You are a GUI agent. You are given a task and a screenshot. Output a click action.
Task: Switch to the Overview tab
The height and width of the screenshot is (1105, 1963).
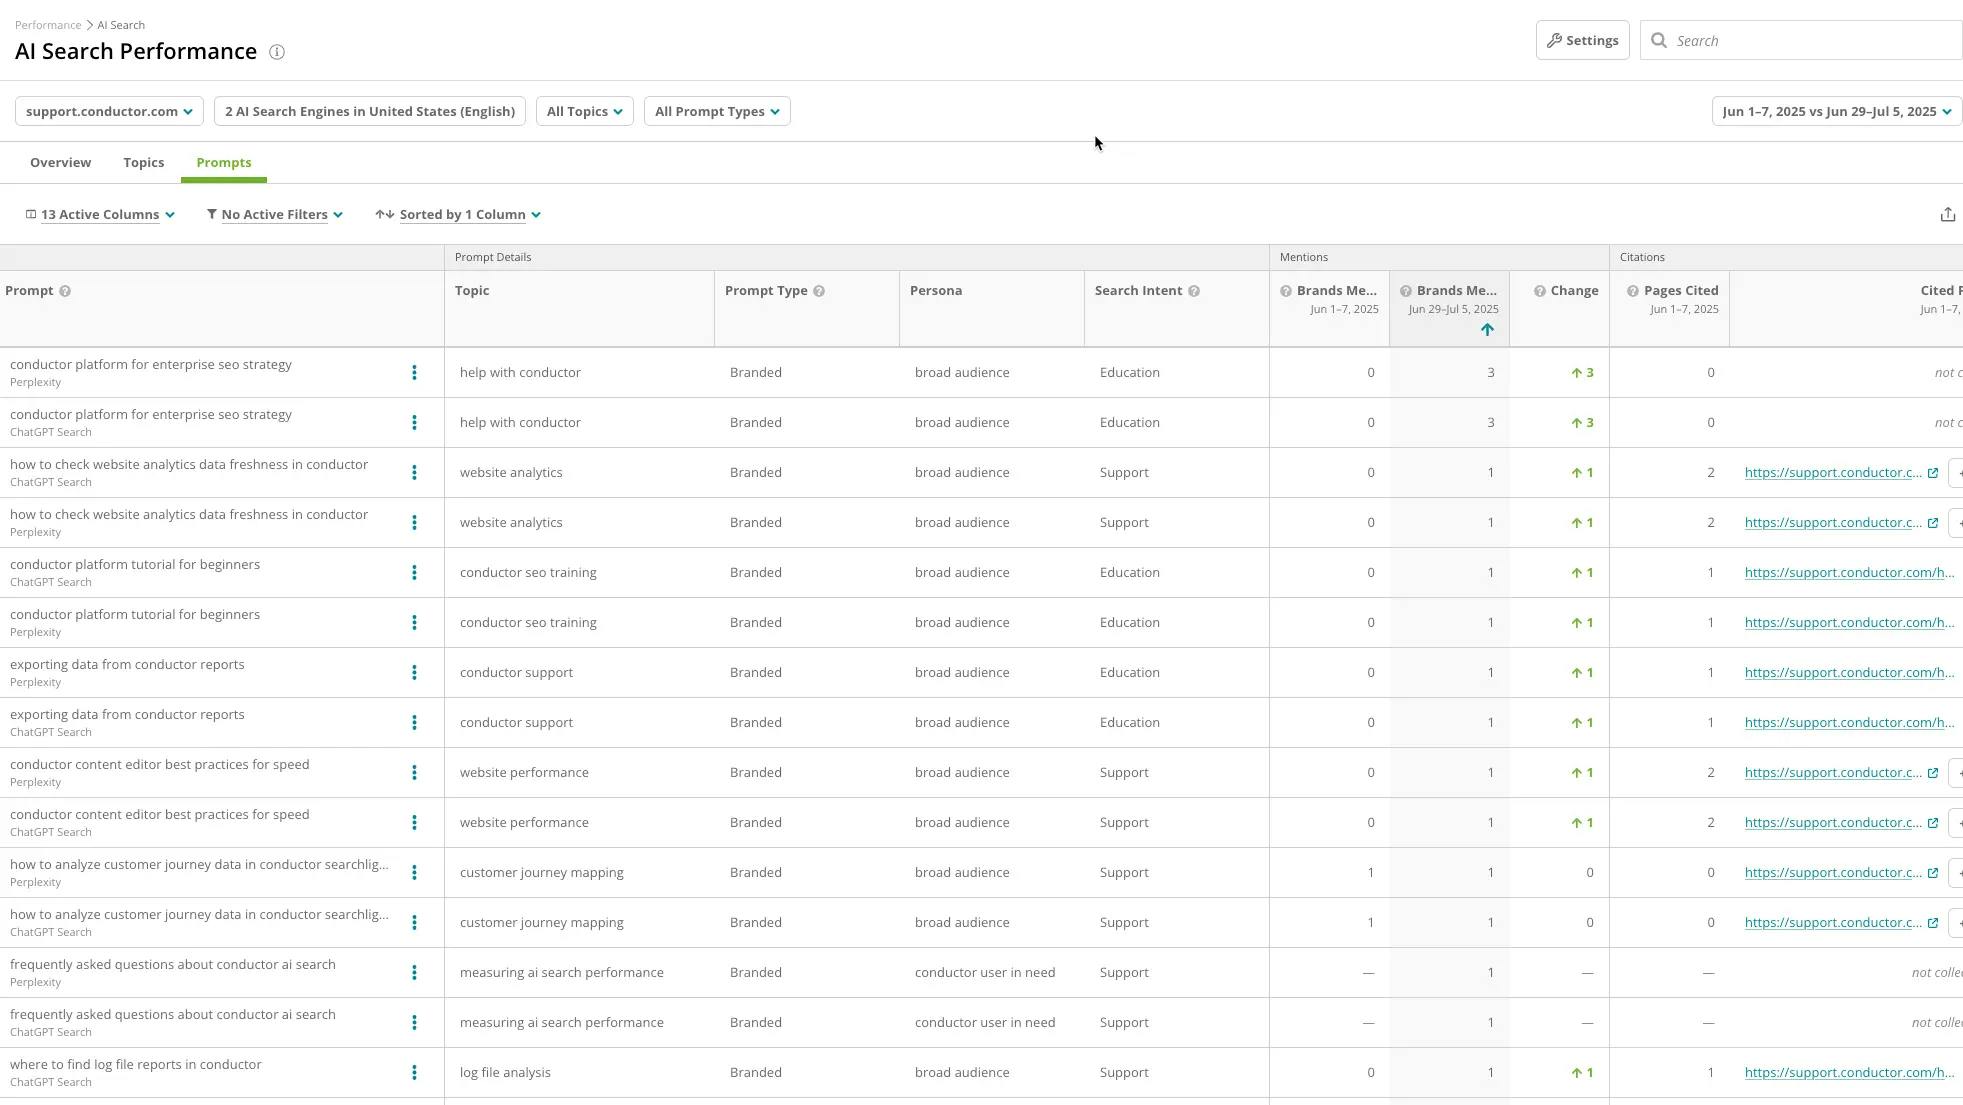pyautogui.click(x=60, y=162)
